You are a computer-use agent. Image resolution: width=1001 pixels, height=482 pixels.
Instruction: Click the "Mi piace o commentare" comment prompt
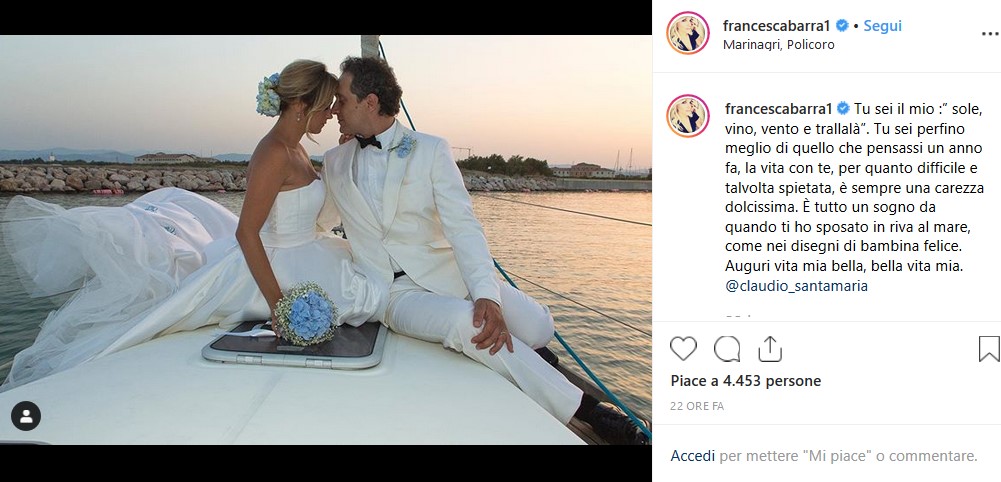[848, 456]
